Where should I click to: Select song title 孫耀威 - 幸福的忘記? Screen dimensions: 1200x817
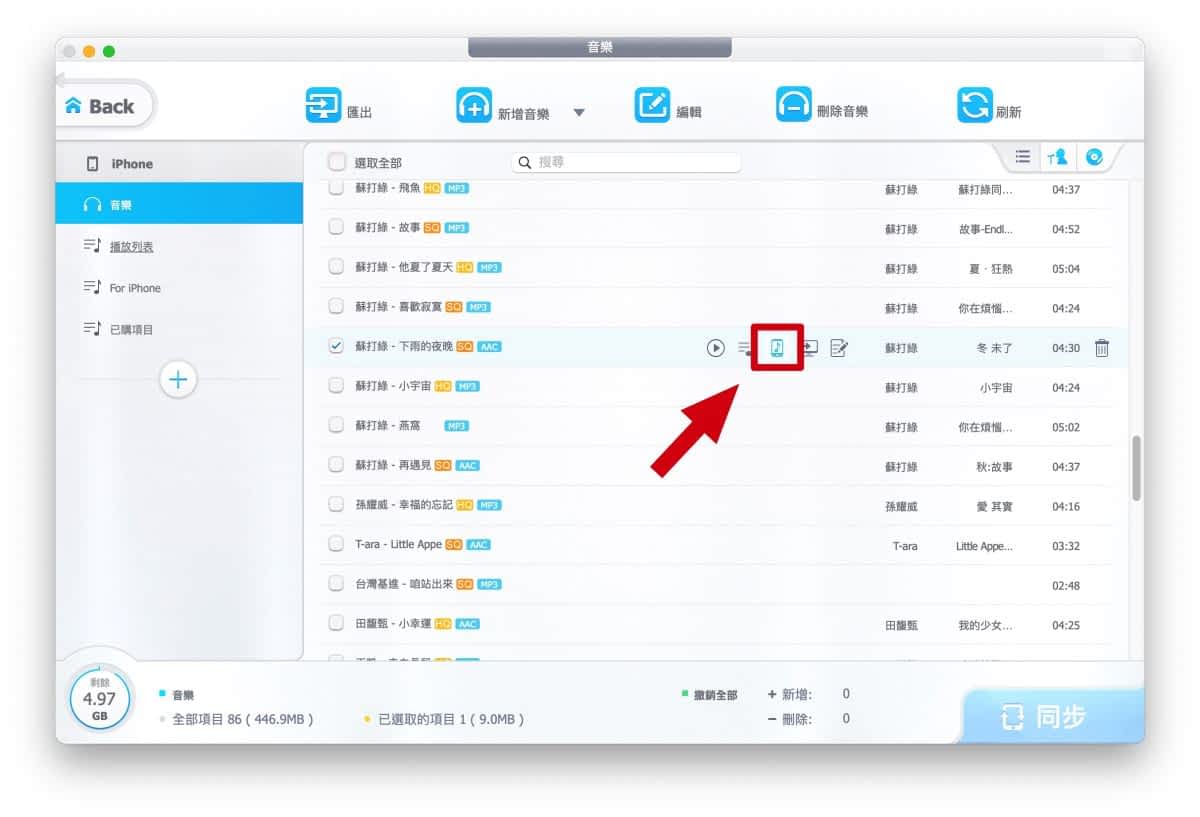404,505
